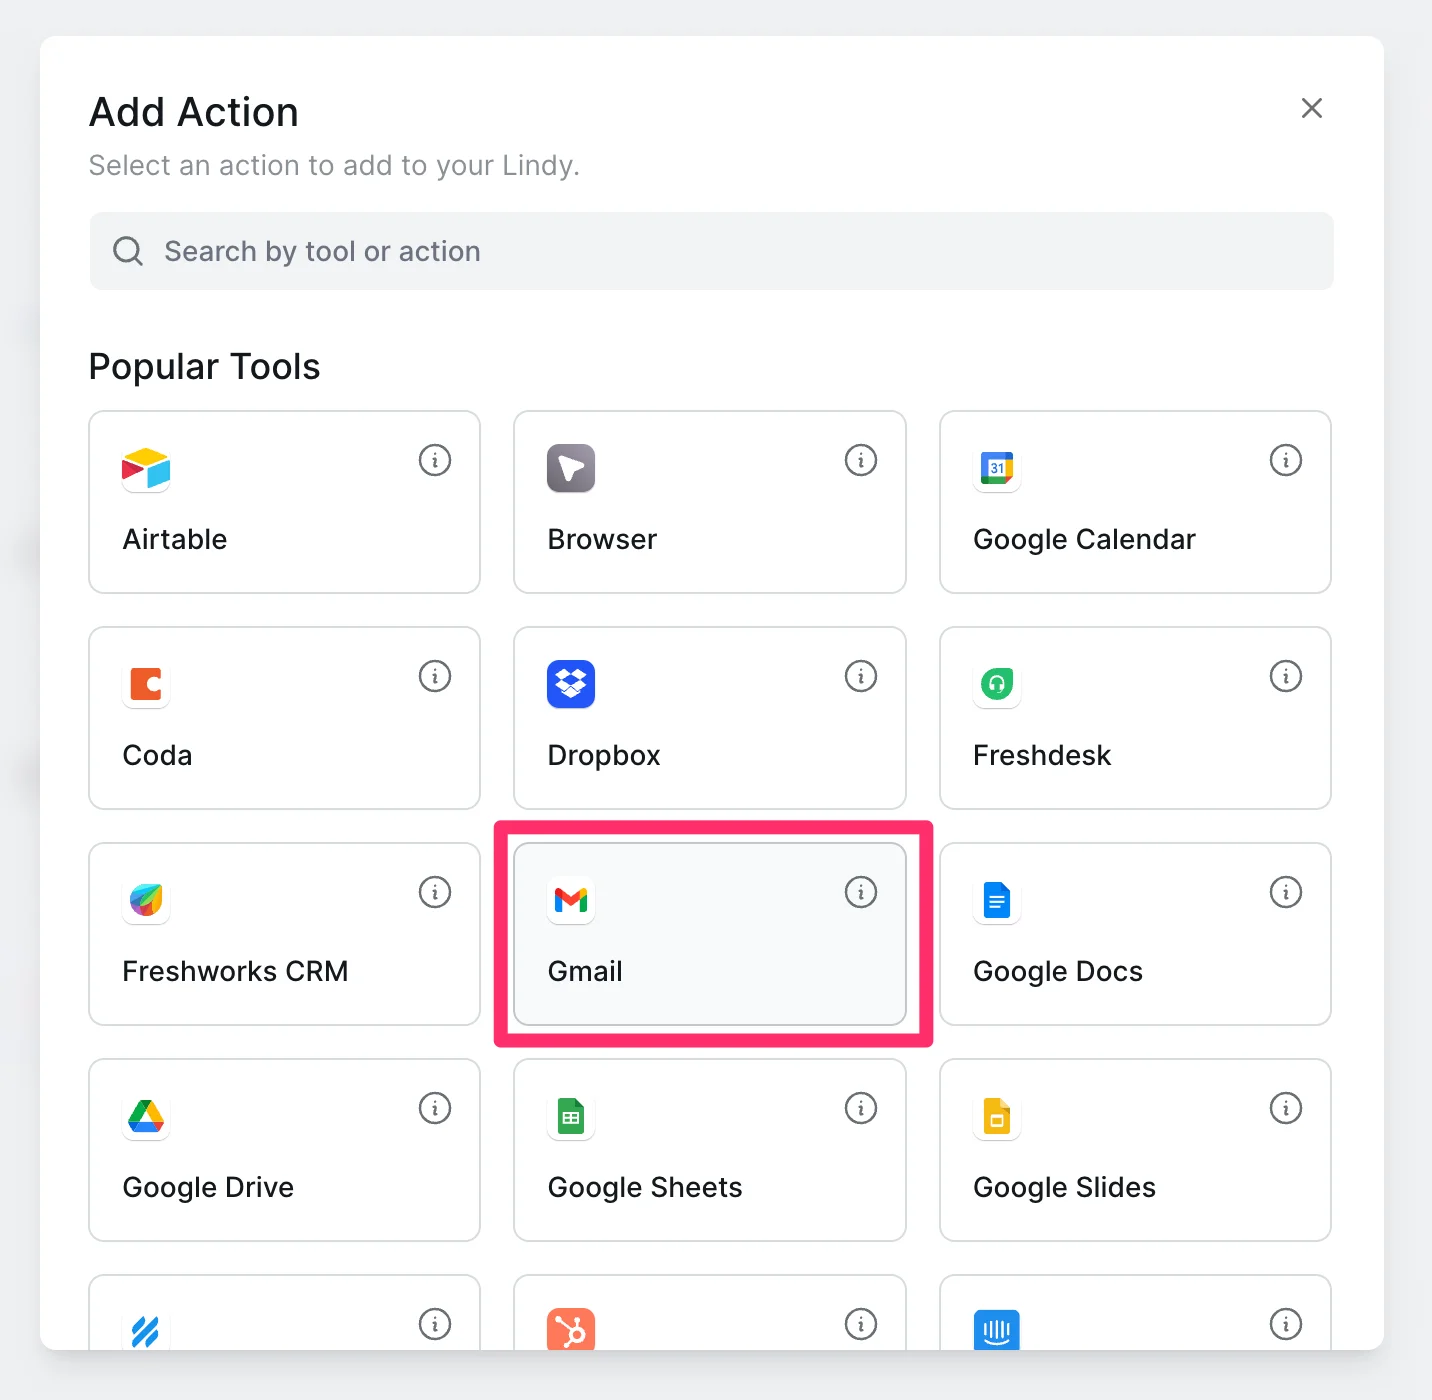The height and width of the screenshot is (1400, 1432).
Task: Click the Coda logo icon
Action: pos(146,684)
